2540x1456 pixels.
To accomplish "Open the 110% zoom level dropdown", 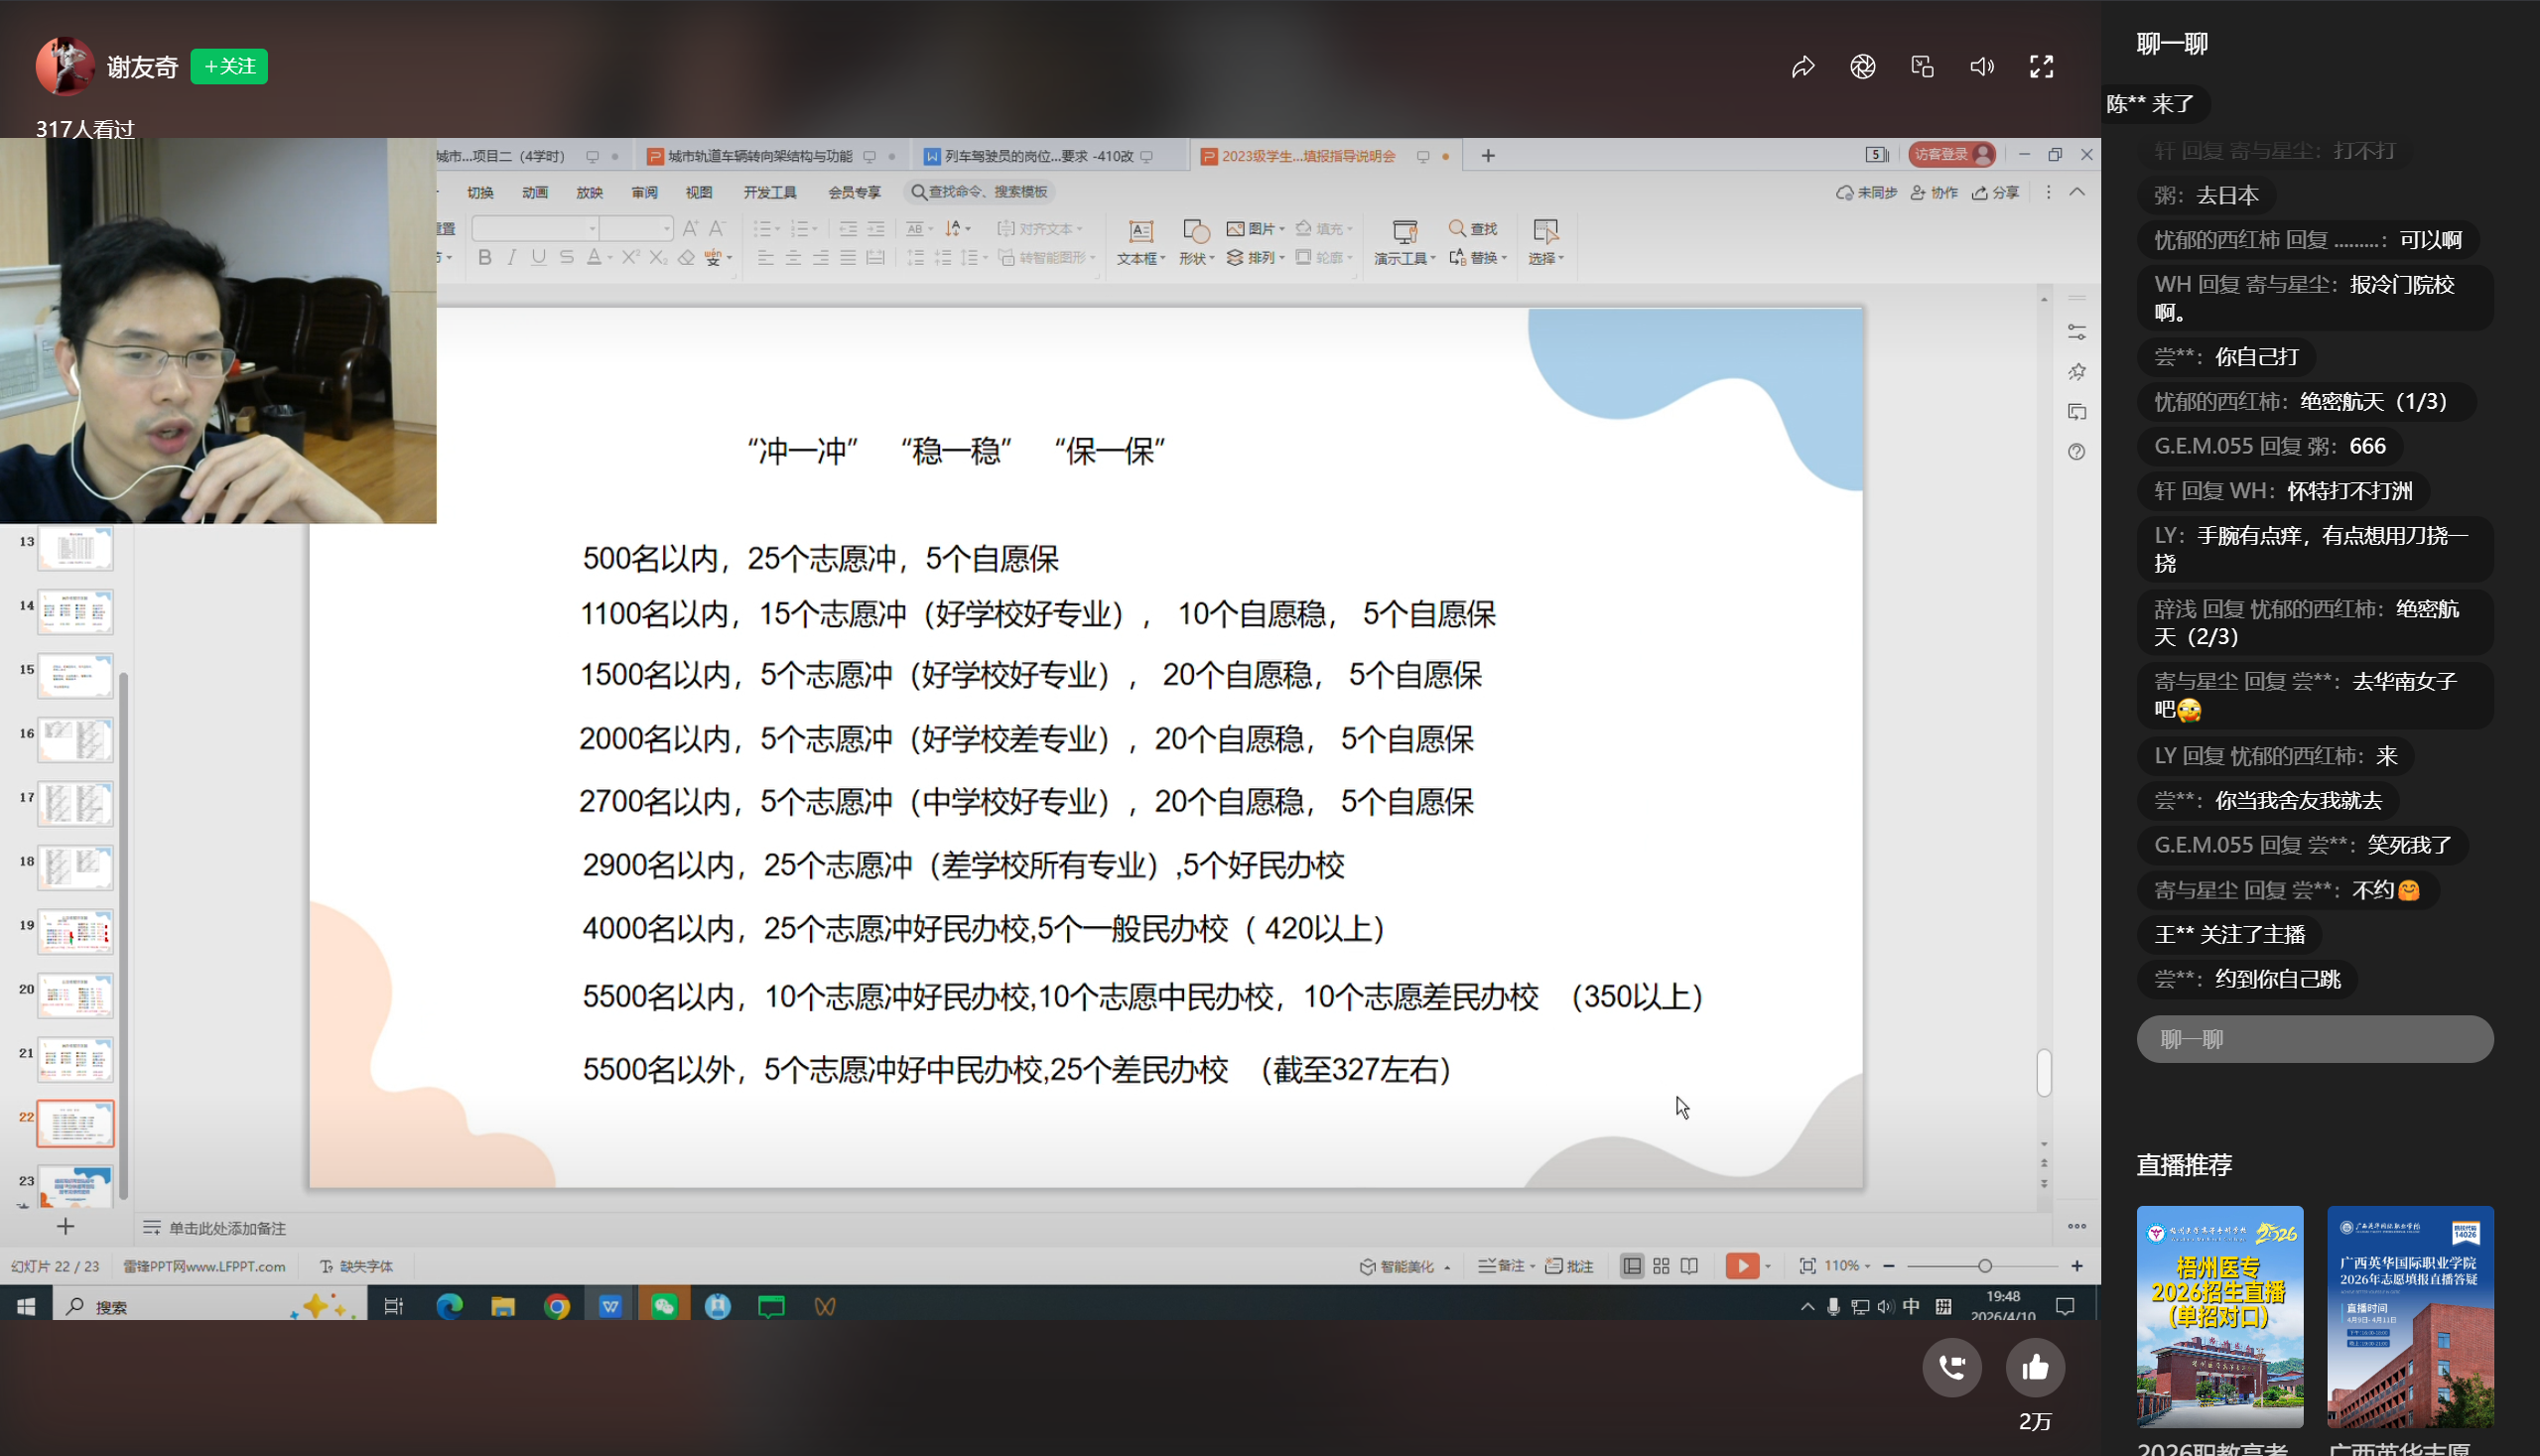I will (1847, 1266).
